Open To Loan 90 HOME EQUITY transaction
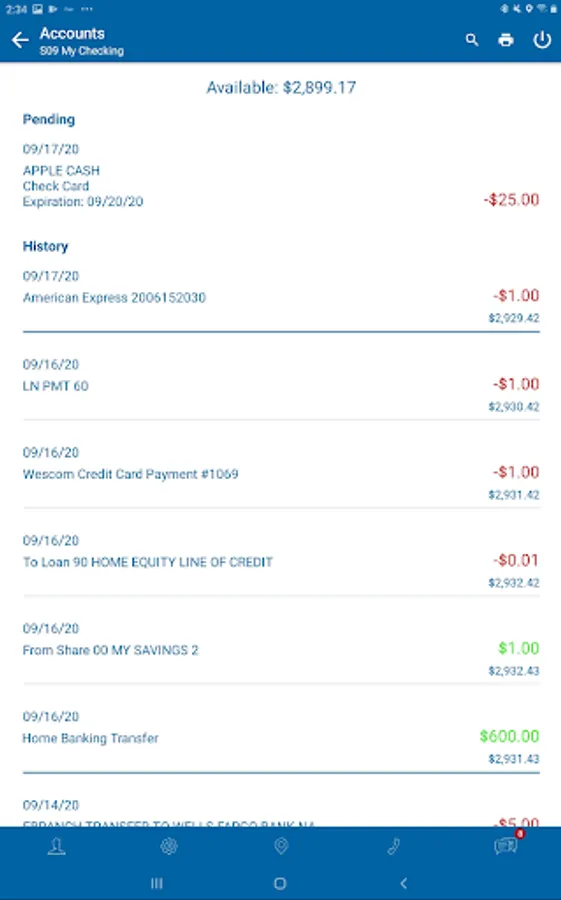This screenshot has height=900, width=561. coord(281,563)
